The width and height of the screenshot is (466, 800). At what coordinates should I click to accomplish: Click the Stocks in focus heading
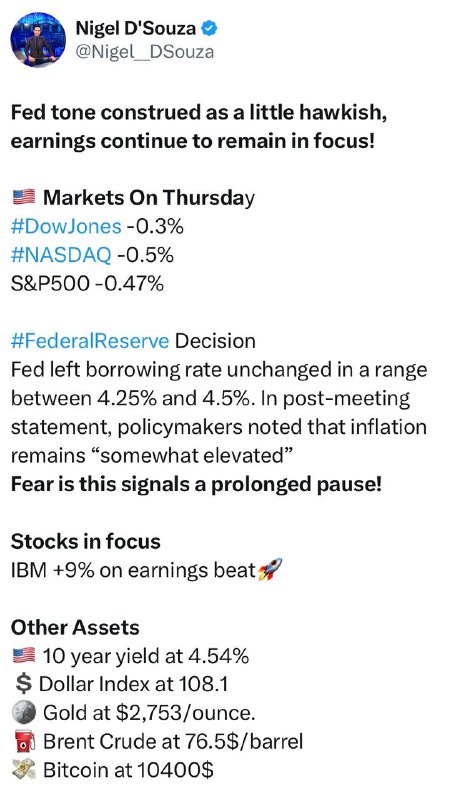tap(86, 541)
